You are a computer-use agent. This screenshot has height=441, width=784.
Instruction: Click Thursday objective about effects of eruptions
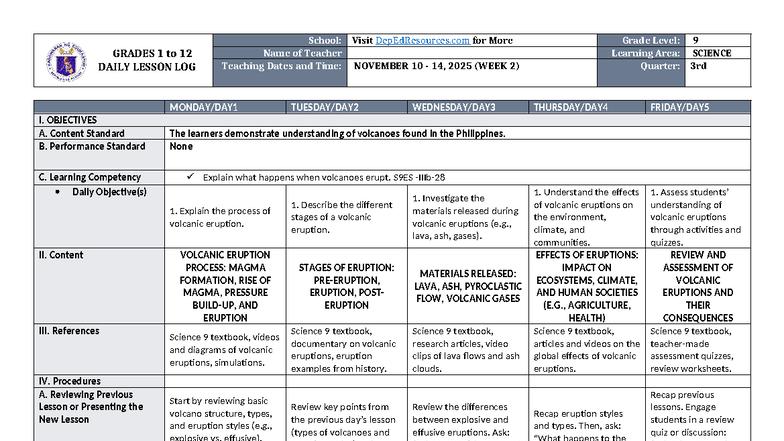(x=586, y=217)
